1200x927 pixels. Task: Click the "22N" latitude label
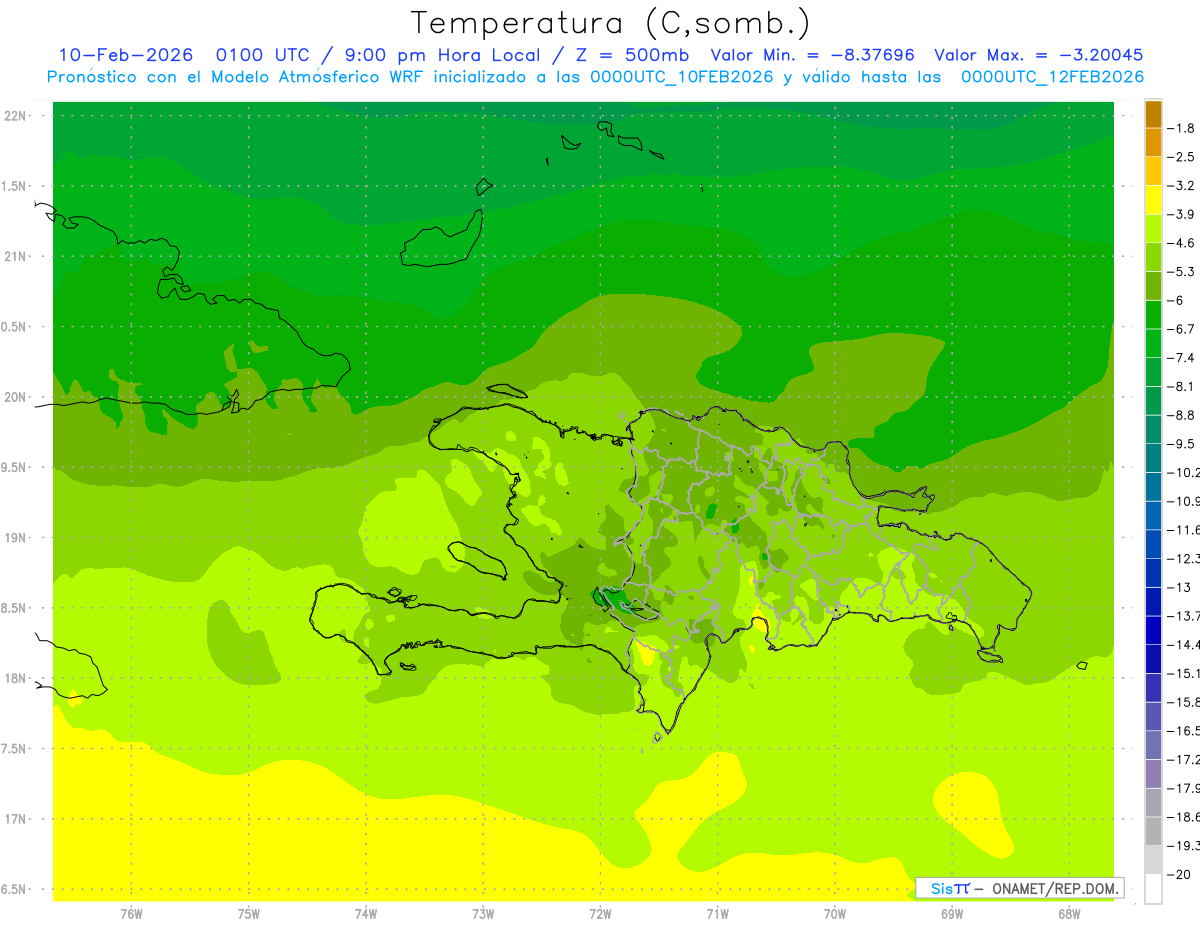(17, 116)
